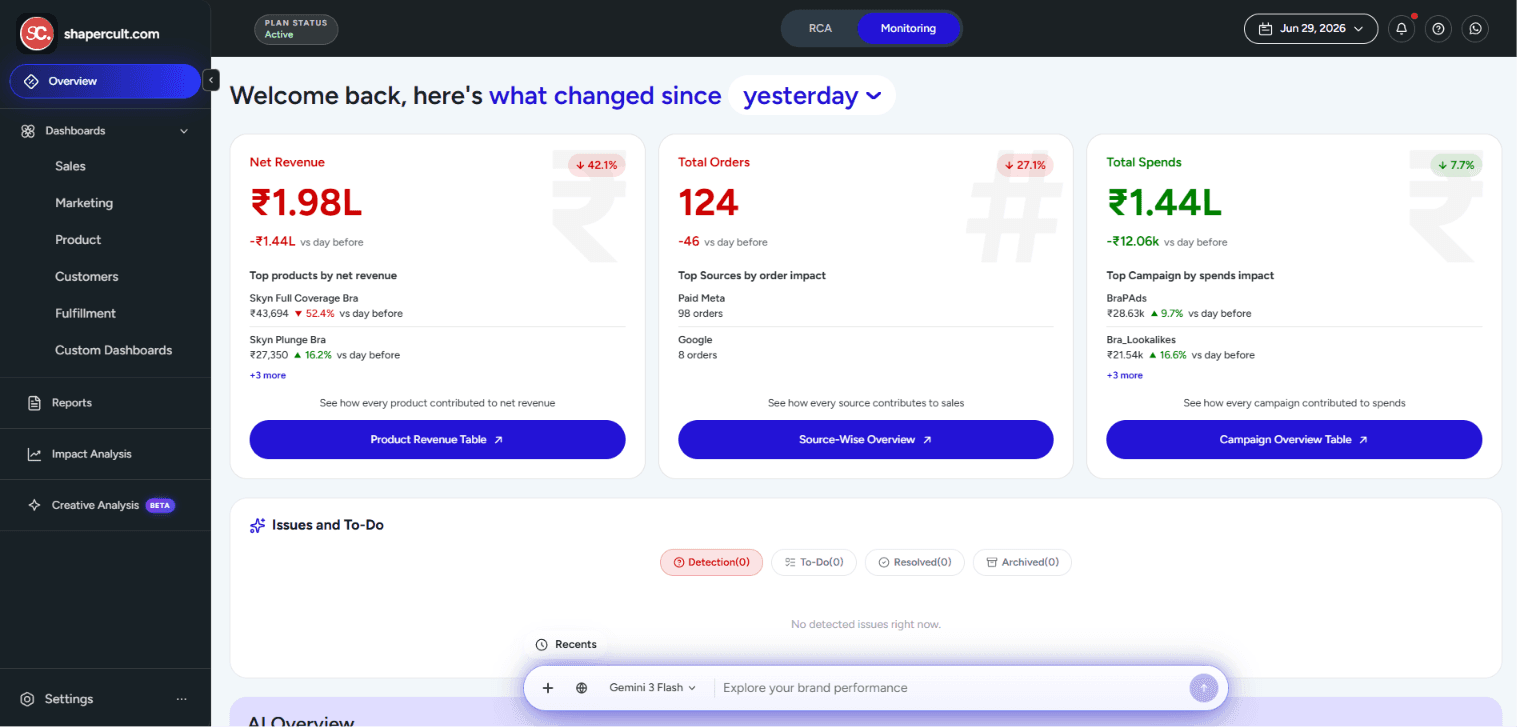1517x727 pixels.
Task: Click the Plan Status Active badge
Action: [296, 29]
